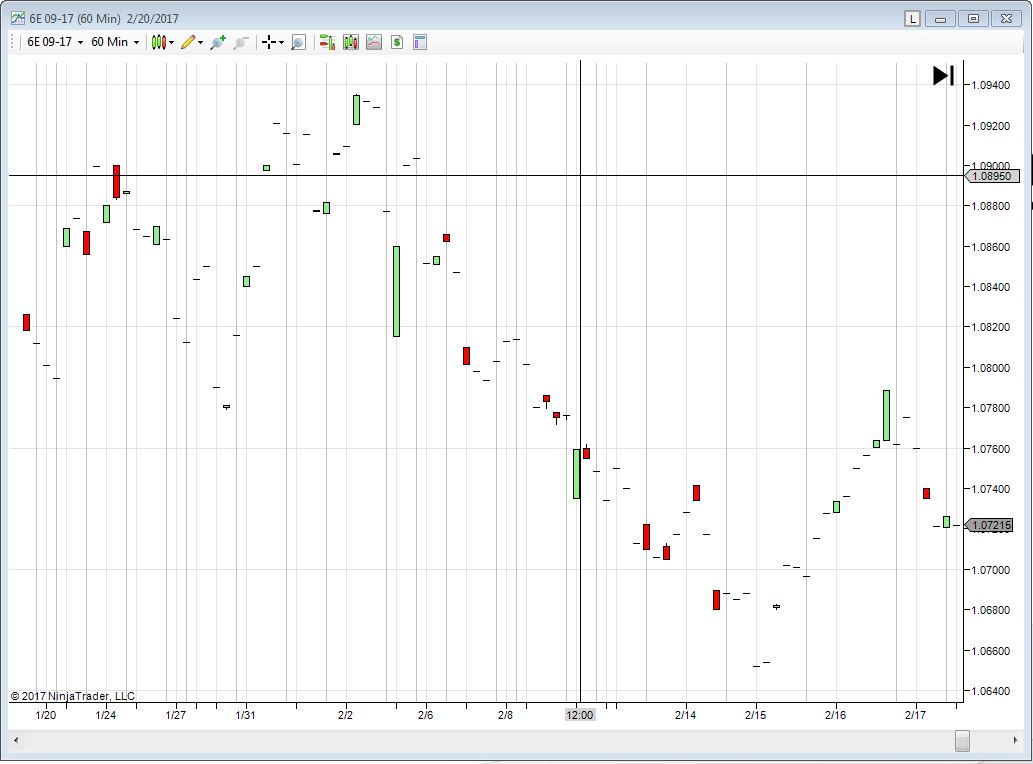Expand the chart style dropdown arrow
1033x764 pixels.
tap(171, 43)
